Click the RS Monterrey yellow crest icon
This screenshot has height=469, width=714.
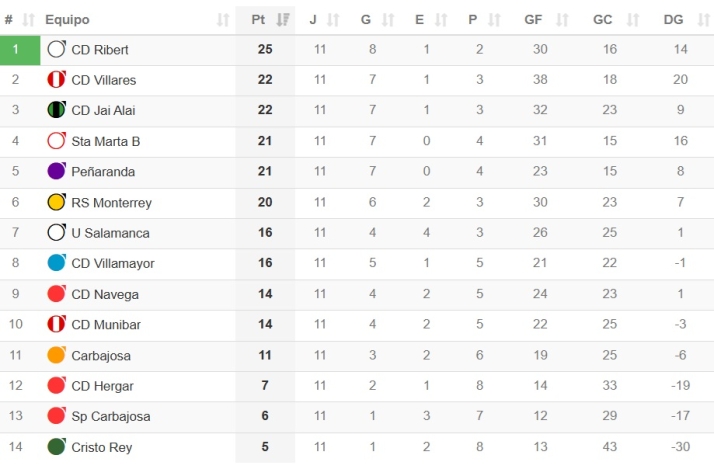(57, 202)
